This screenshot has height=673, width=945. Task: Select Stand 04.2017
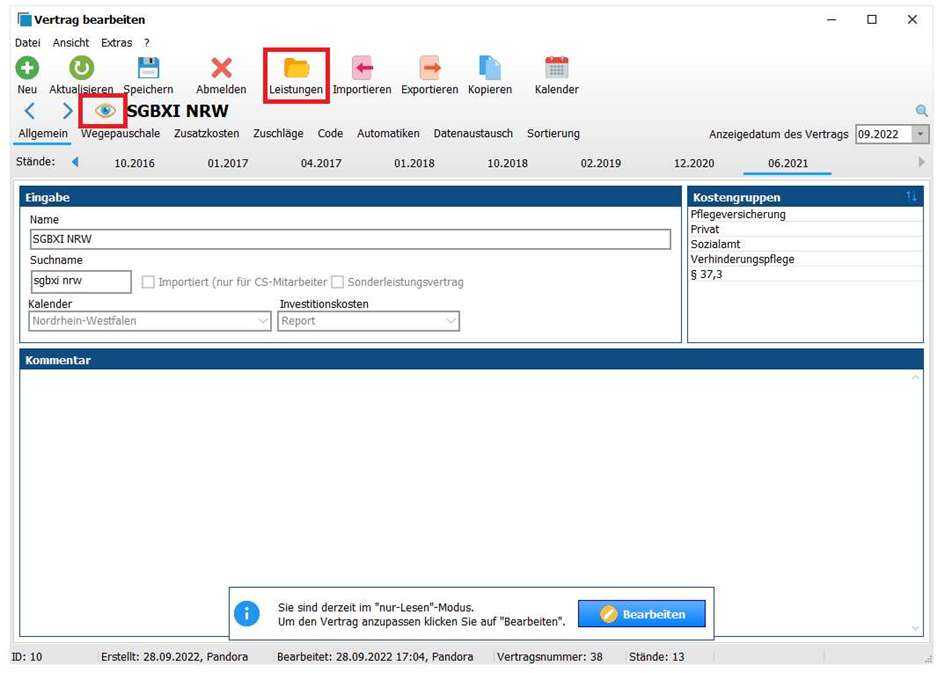[321, 163]
